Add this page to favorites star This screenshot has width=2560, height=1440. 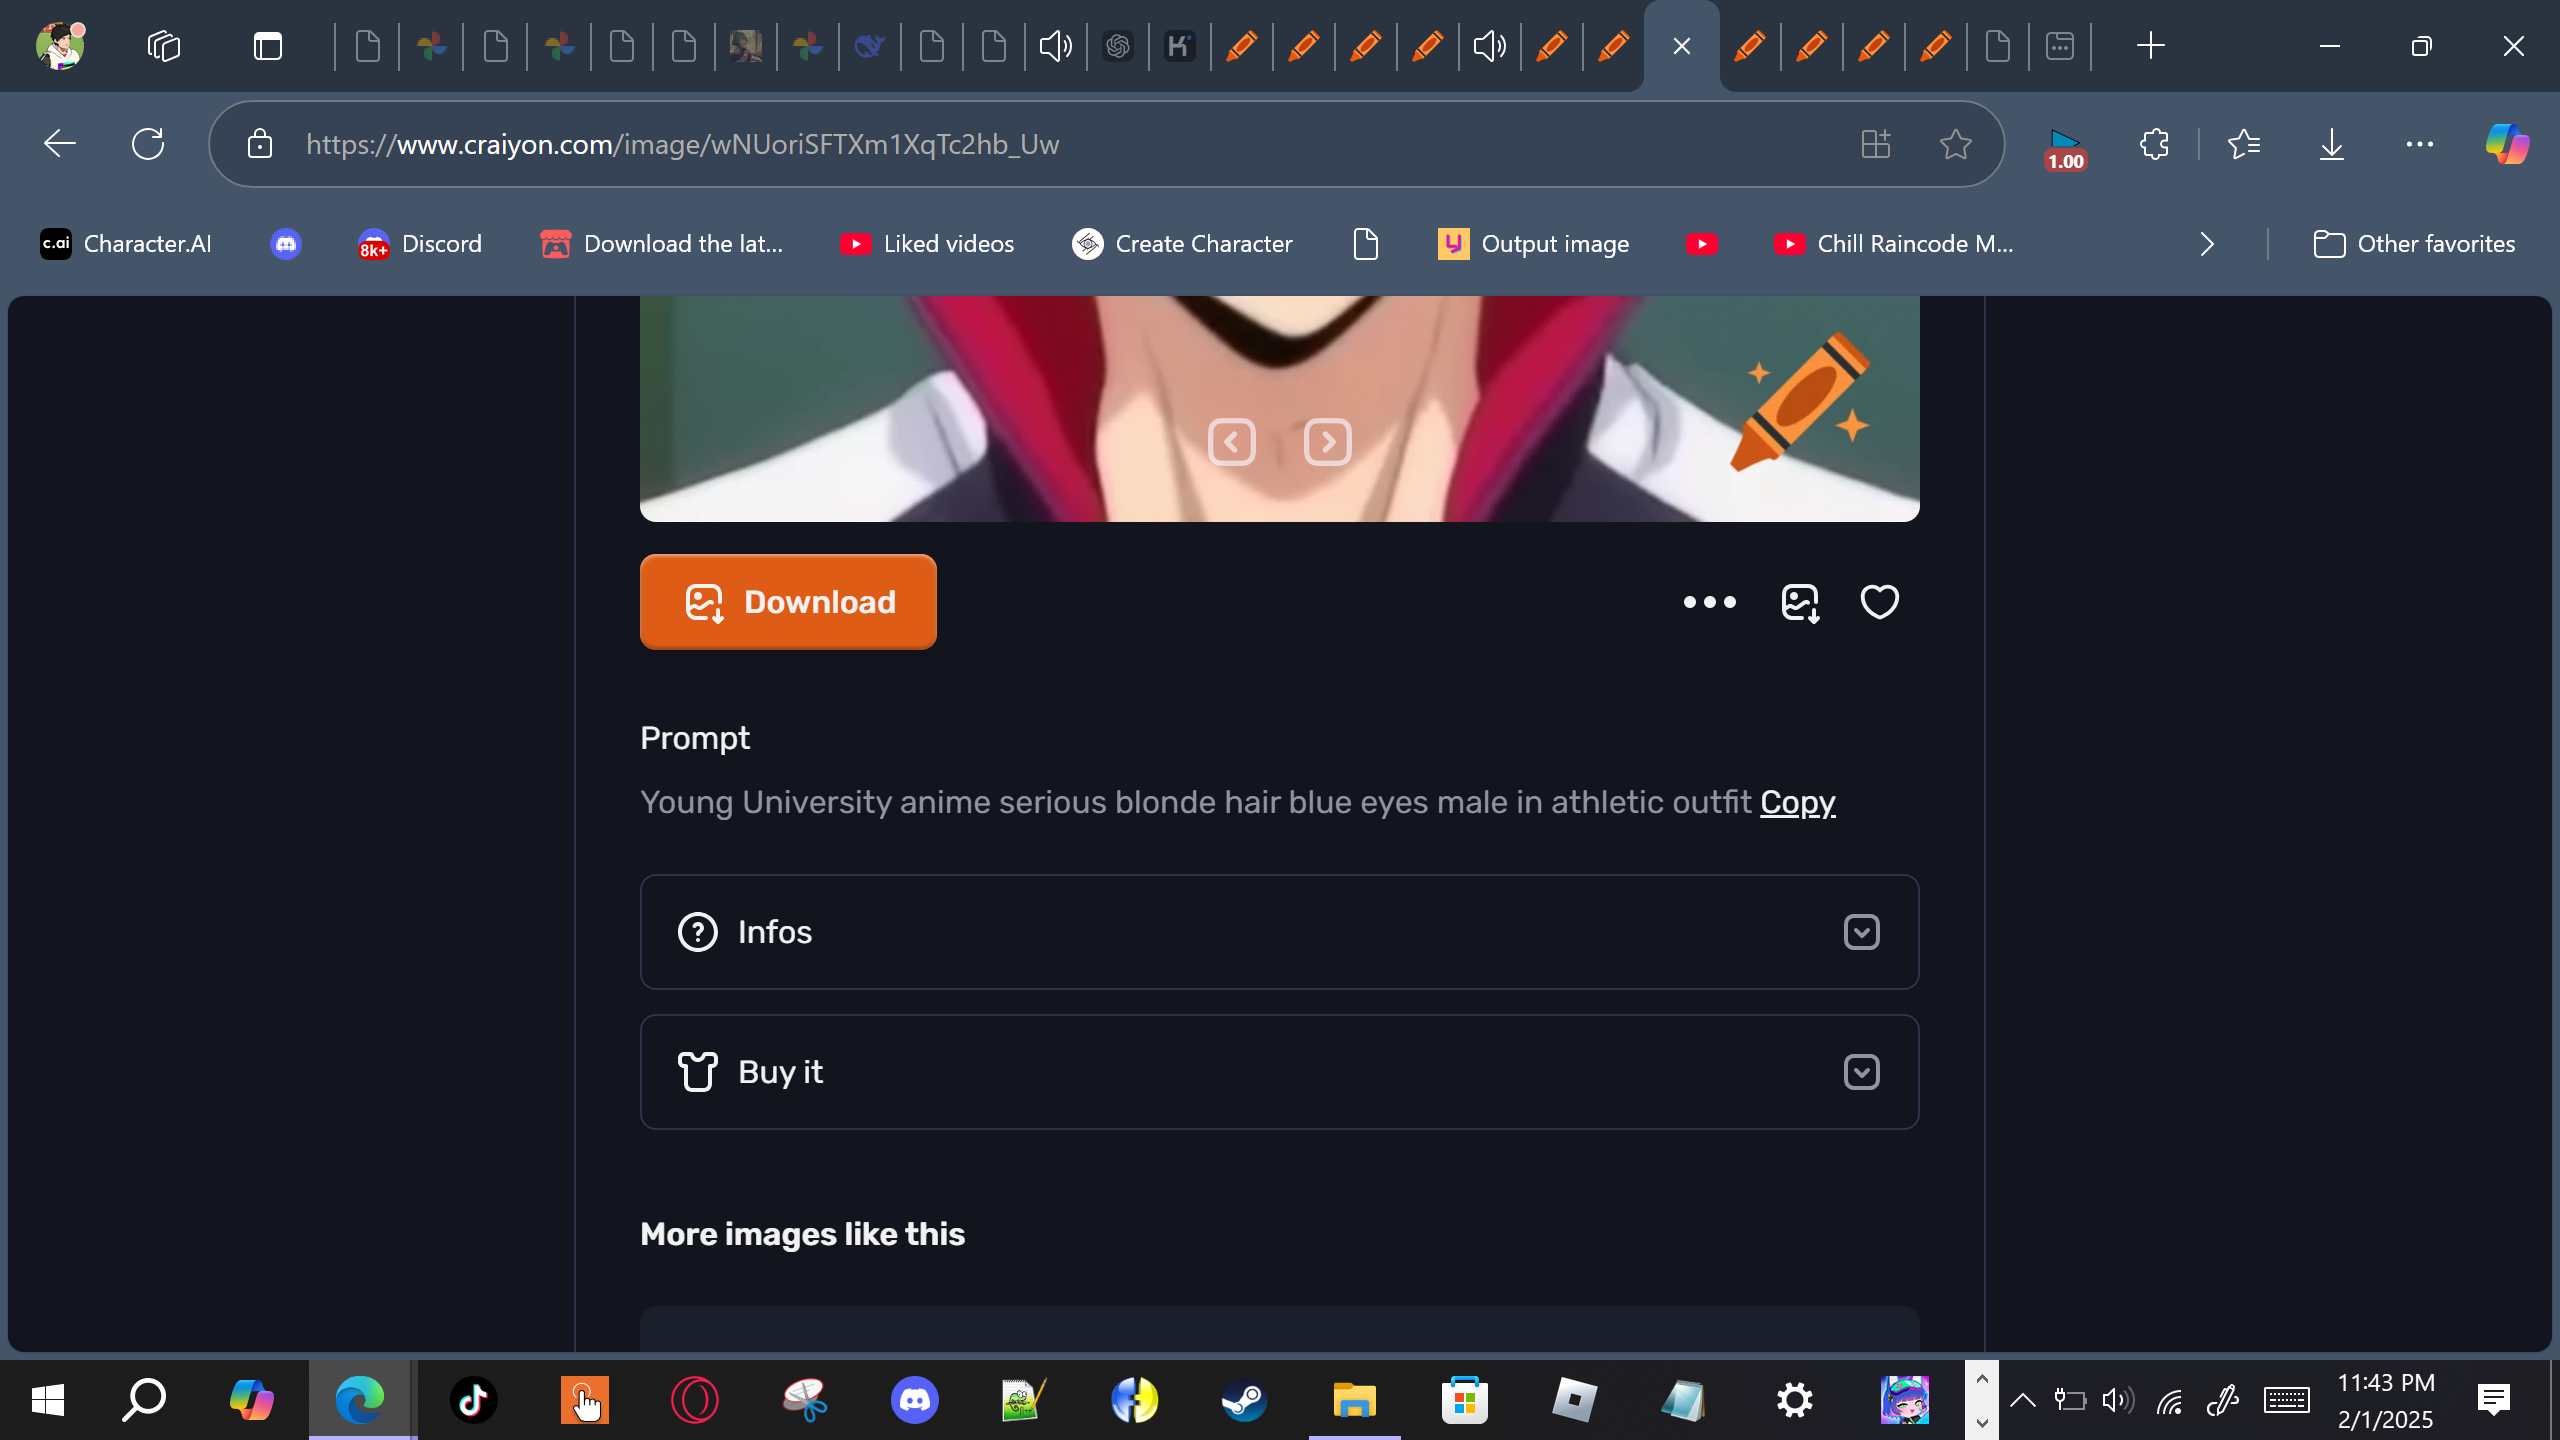(x=1955, y=144)
